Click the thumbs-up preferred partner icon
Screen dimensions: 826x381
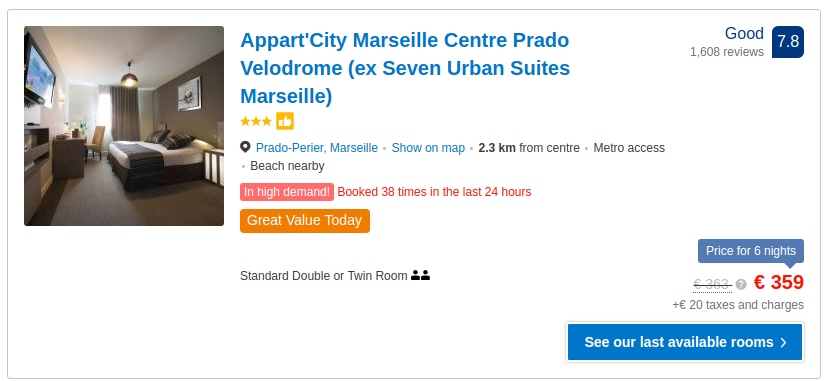(285, 121)
